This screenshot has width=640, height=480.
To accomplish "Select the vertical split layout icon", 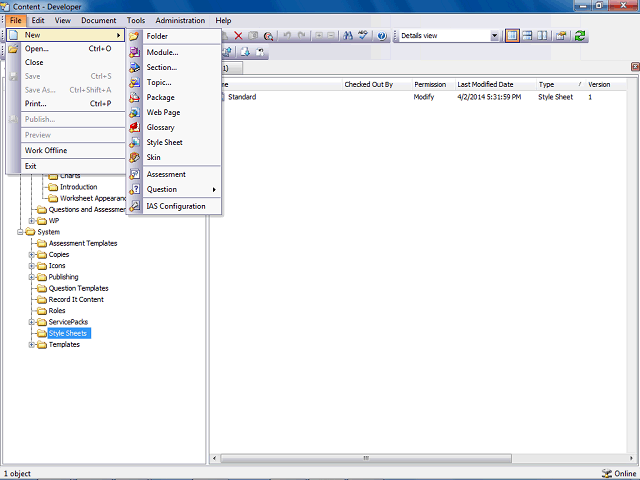I will coord(542,36).
